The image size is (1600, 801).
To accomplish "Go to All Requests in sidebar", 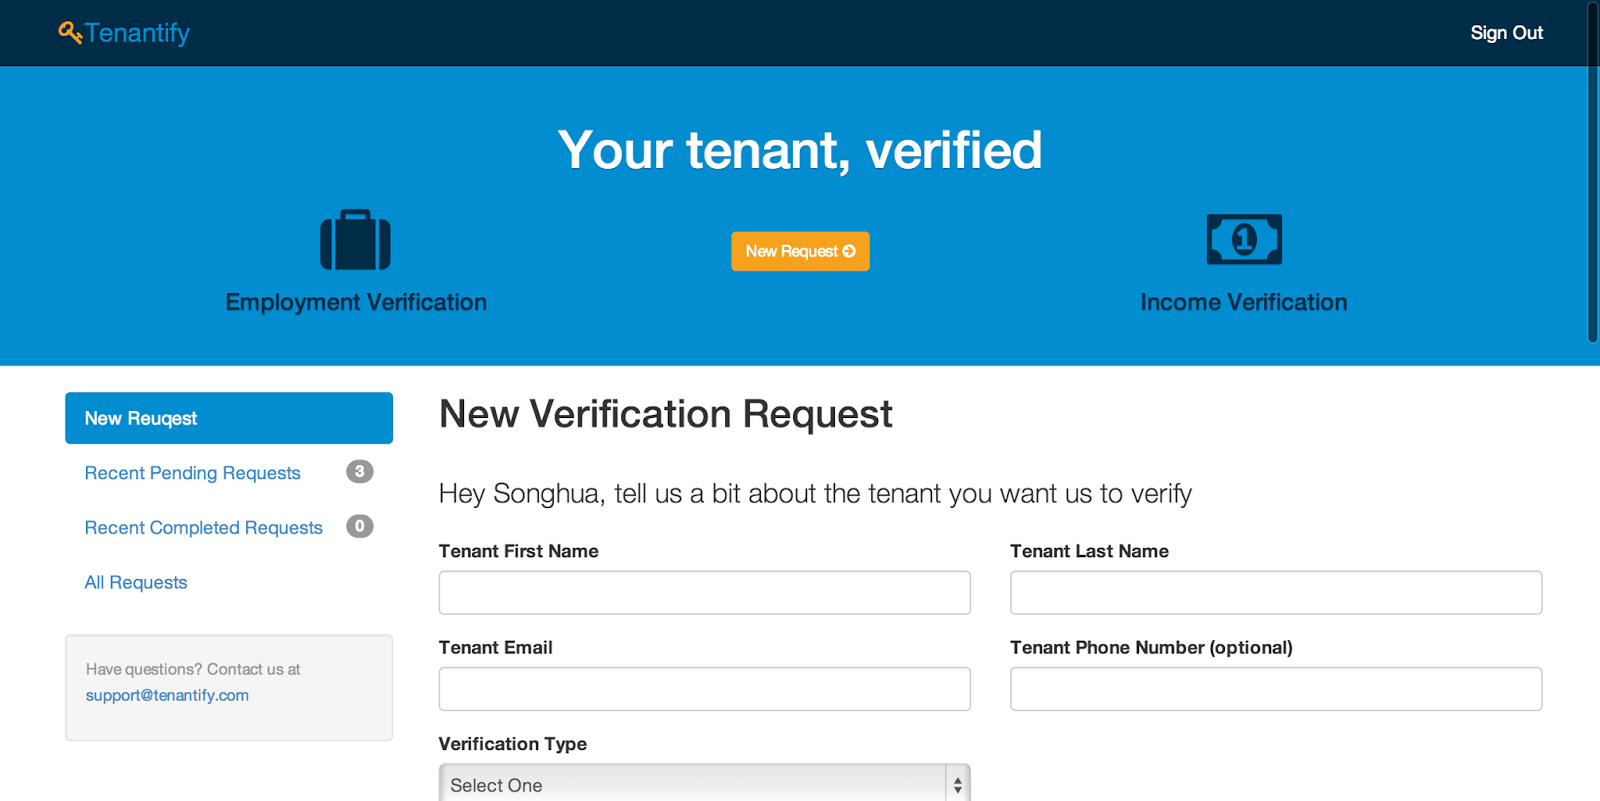I will coord(136,583).
